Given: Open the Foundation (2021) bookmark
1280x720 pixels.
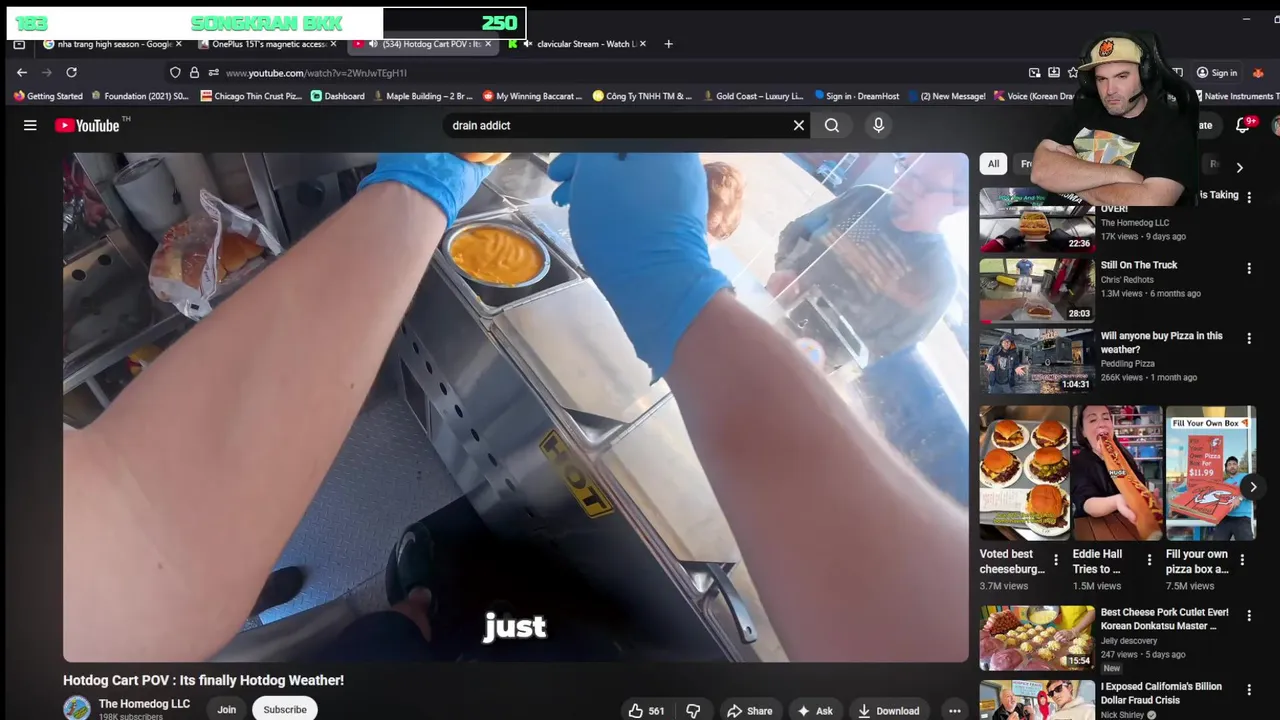Looking at the screenshot, I should pos(140,96).
